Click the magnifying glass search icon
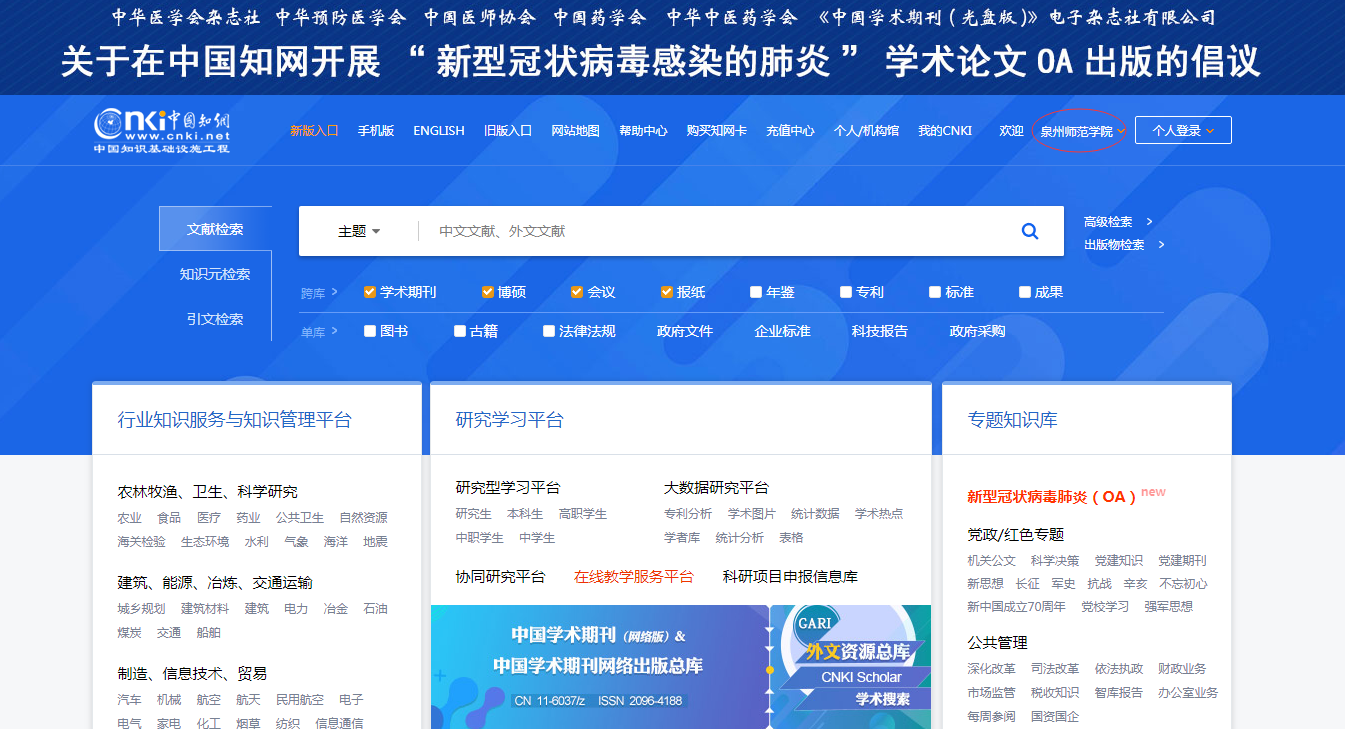The image size is (1345, 729). pos(1029,231)
